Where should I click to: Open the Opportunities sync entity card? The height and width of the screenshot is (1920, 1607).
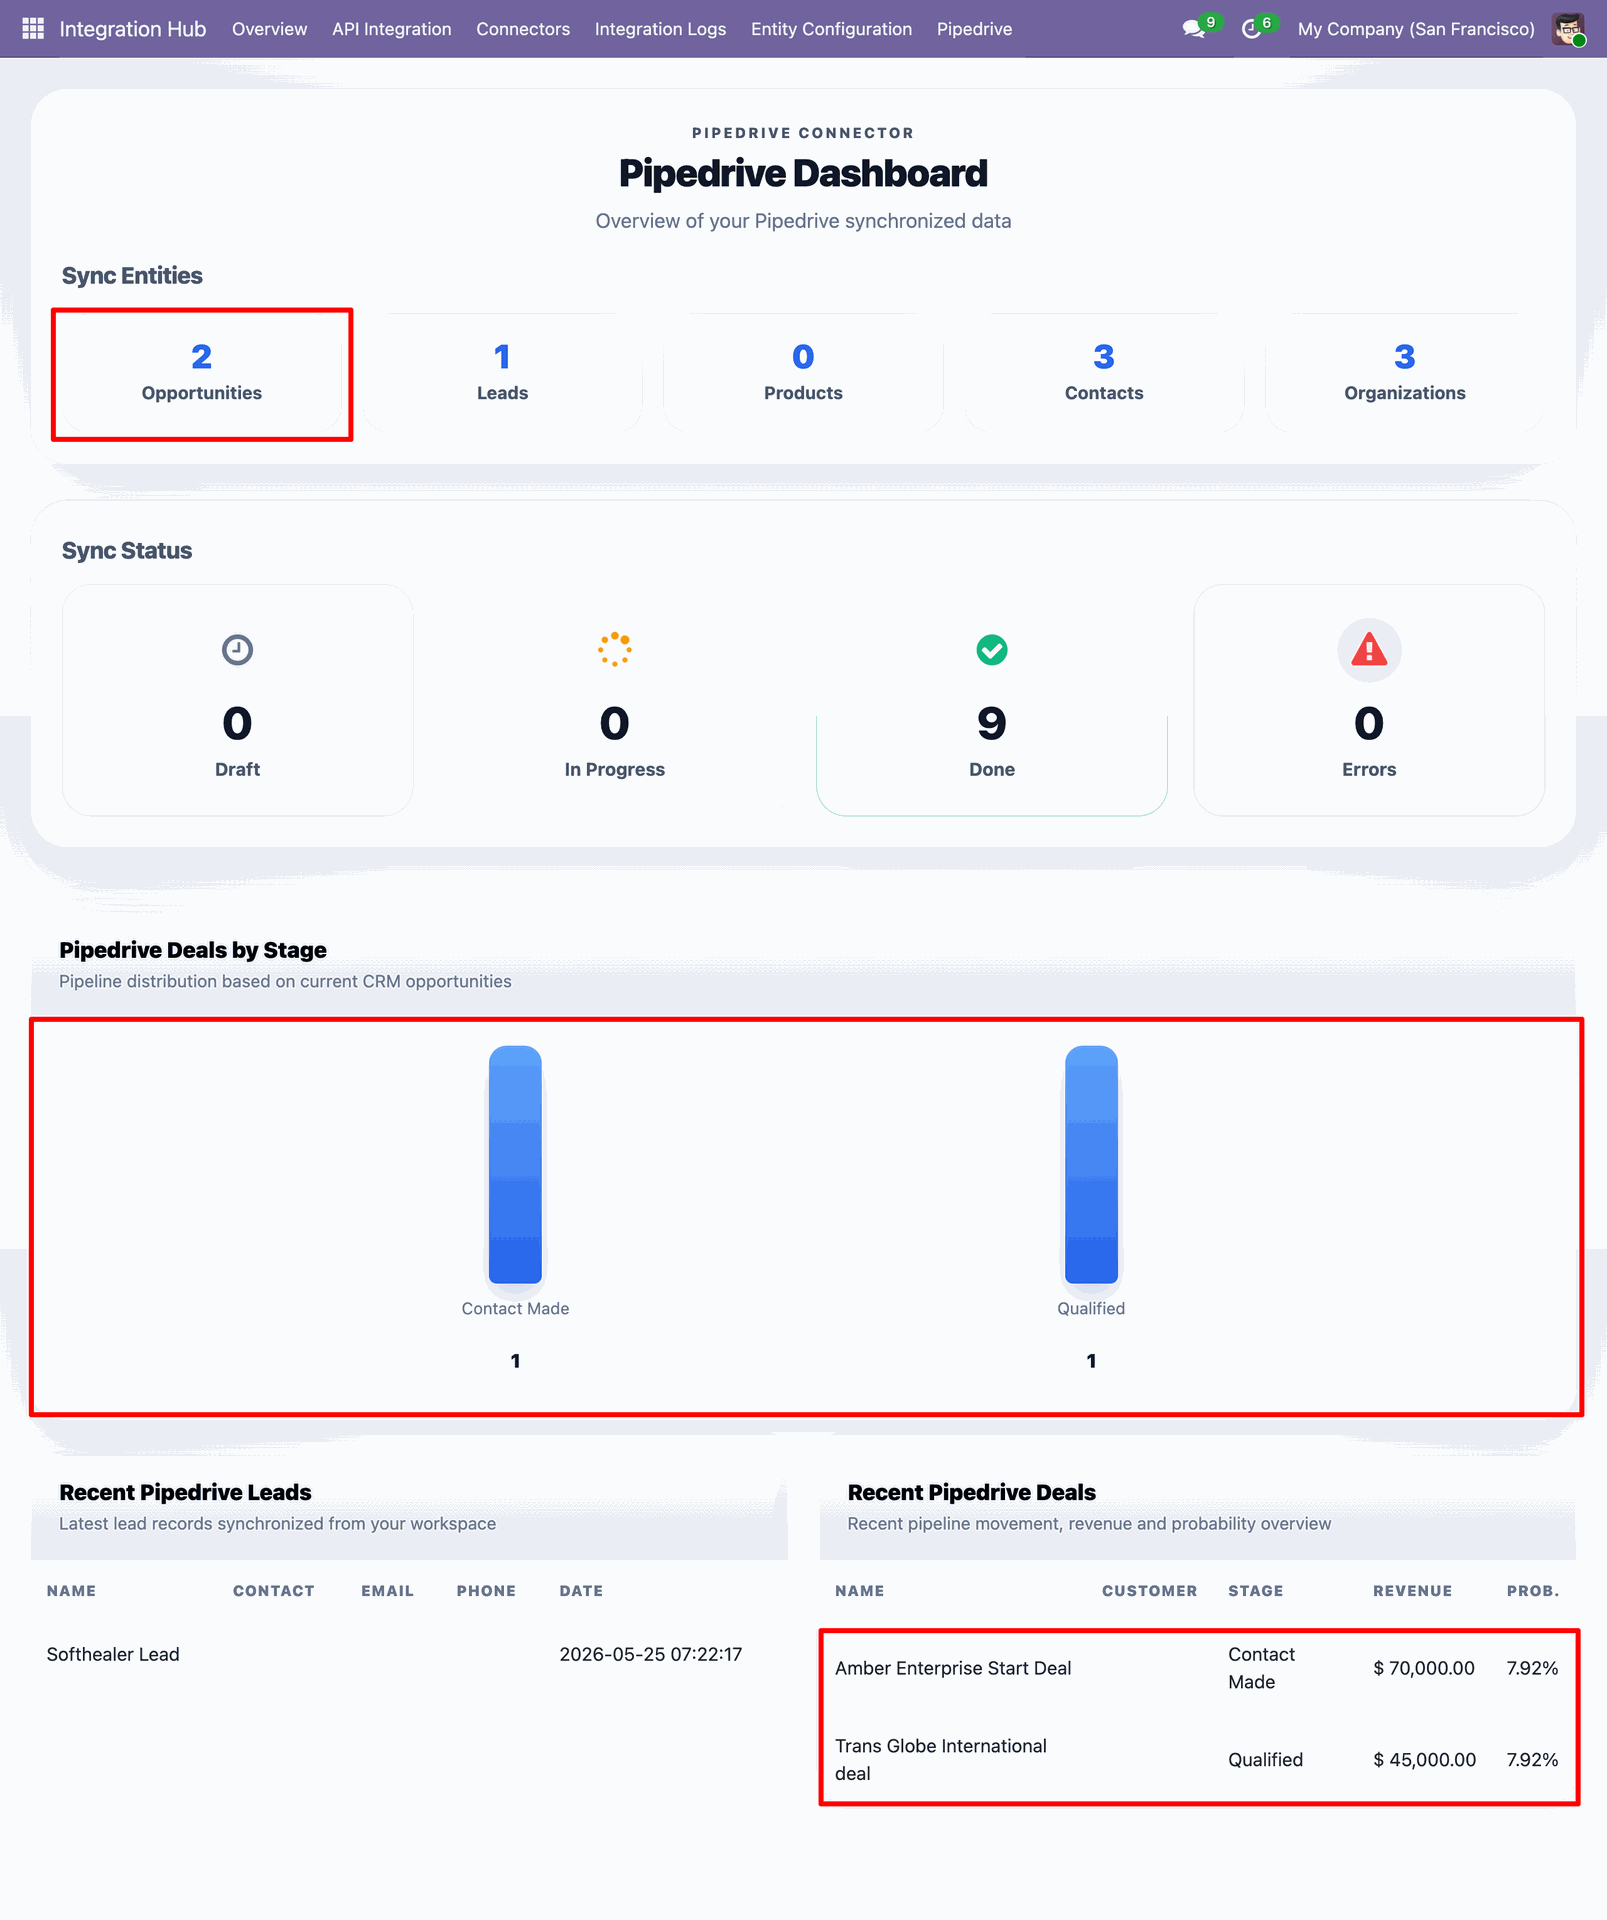tap(202, 373)
